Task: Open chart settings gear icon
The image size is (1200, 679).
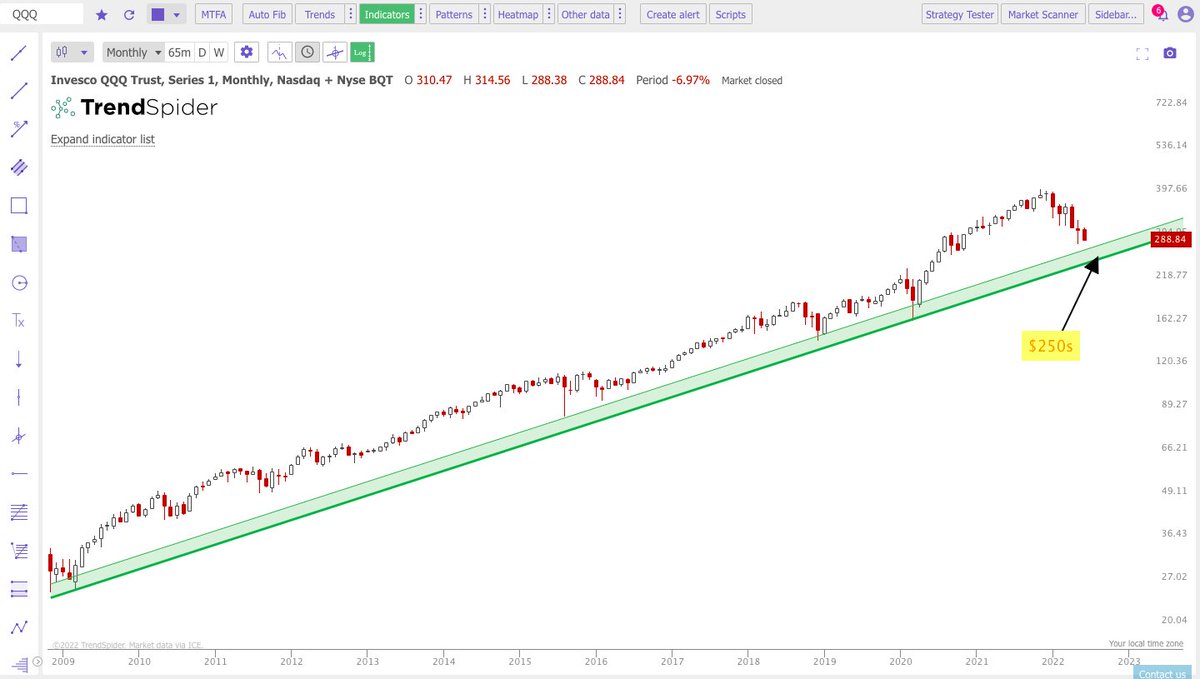Action: pyautogui.click(x=247, y=52)
